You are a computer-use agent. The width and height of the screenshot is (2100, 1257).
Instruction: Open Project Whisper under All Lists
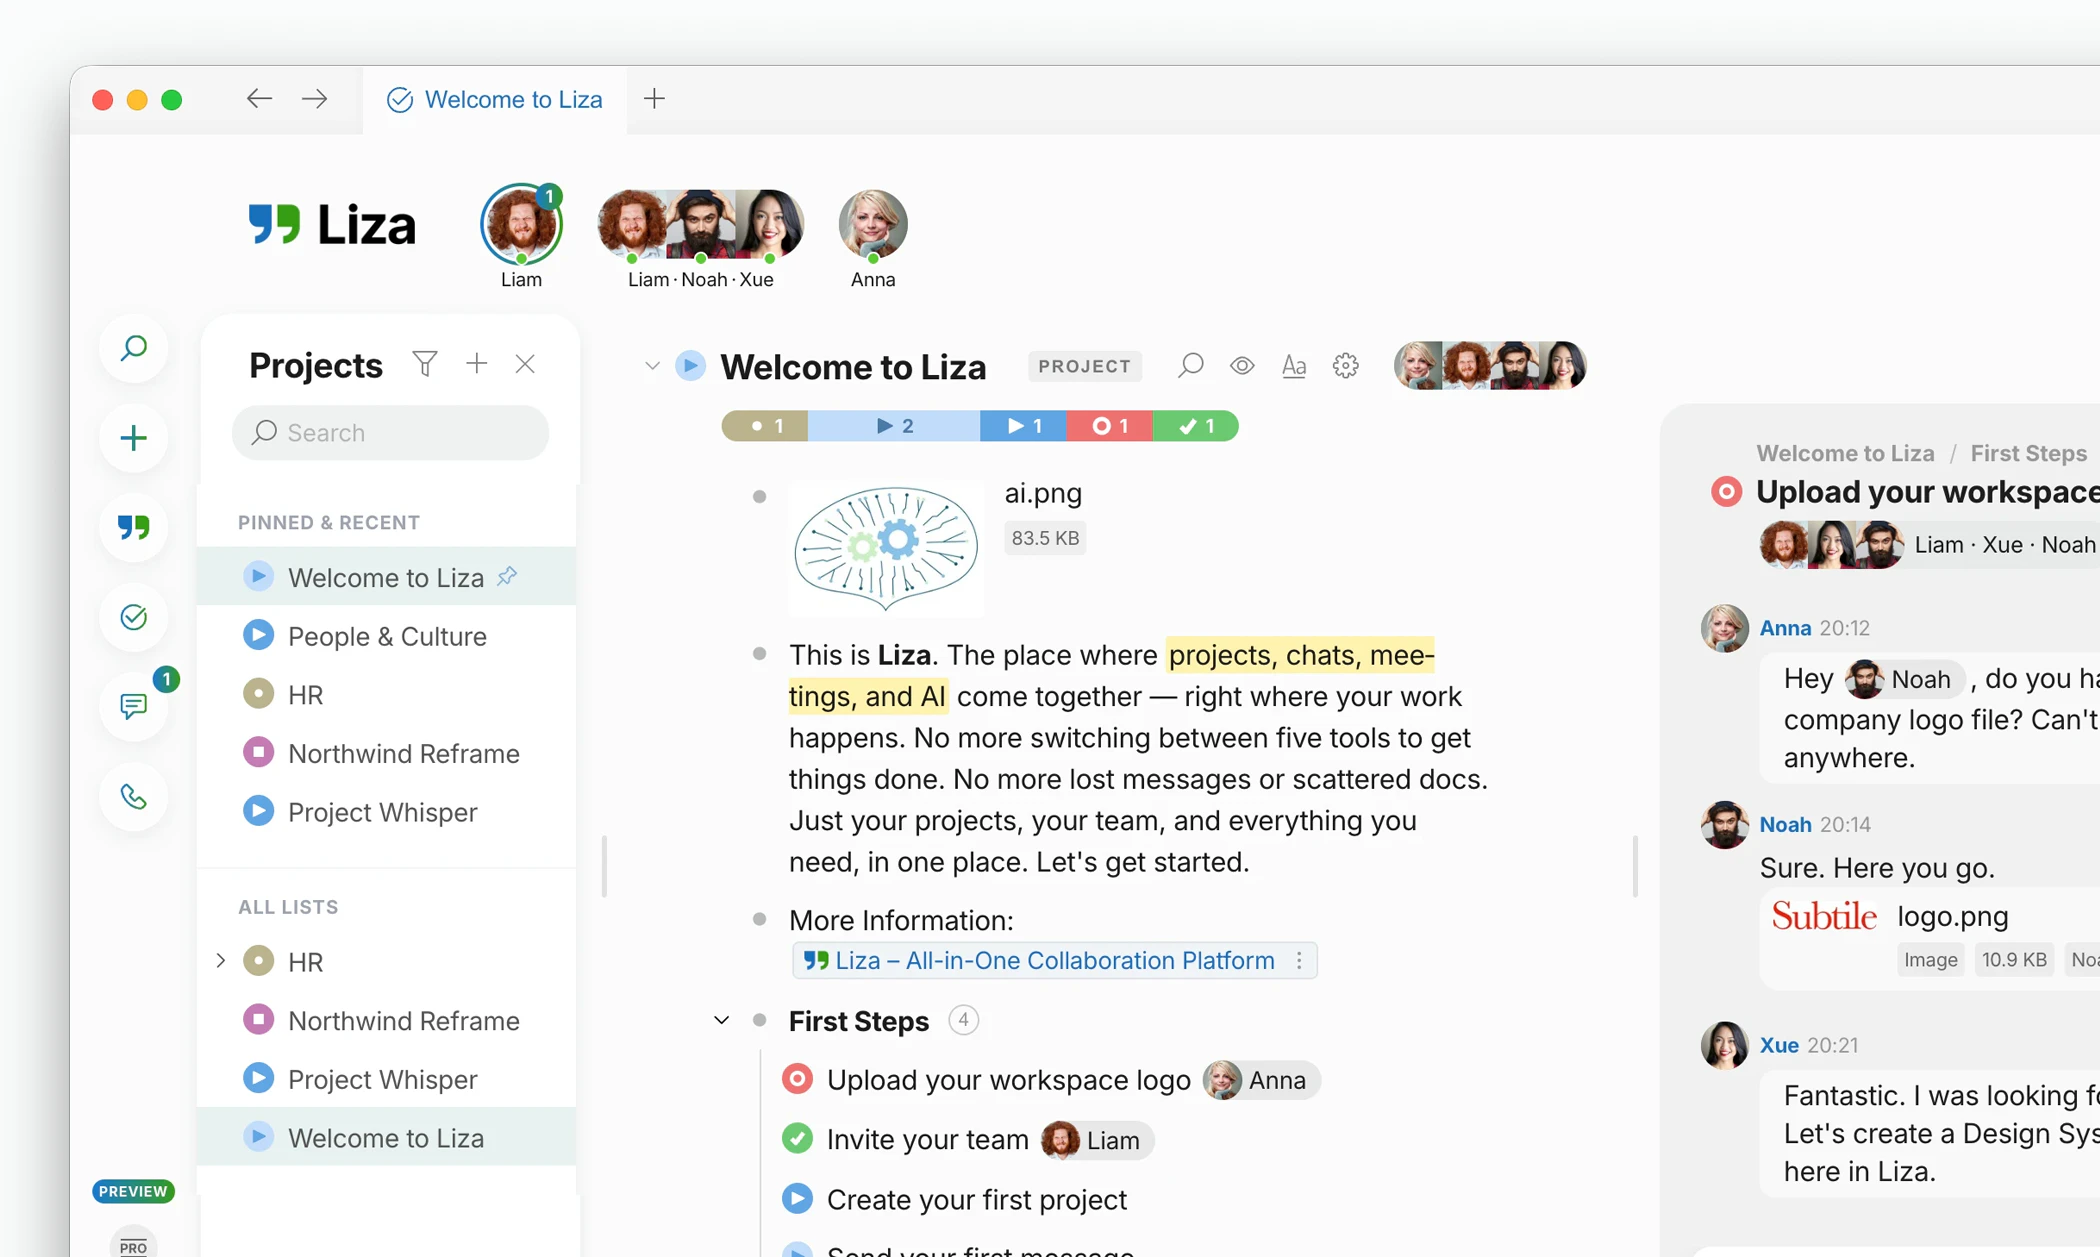tap(387, 1079)
